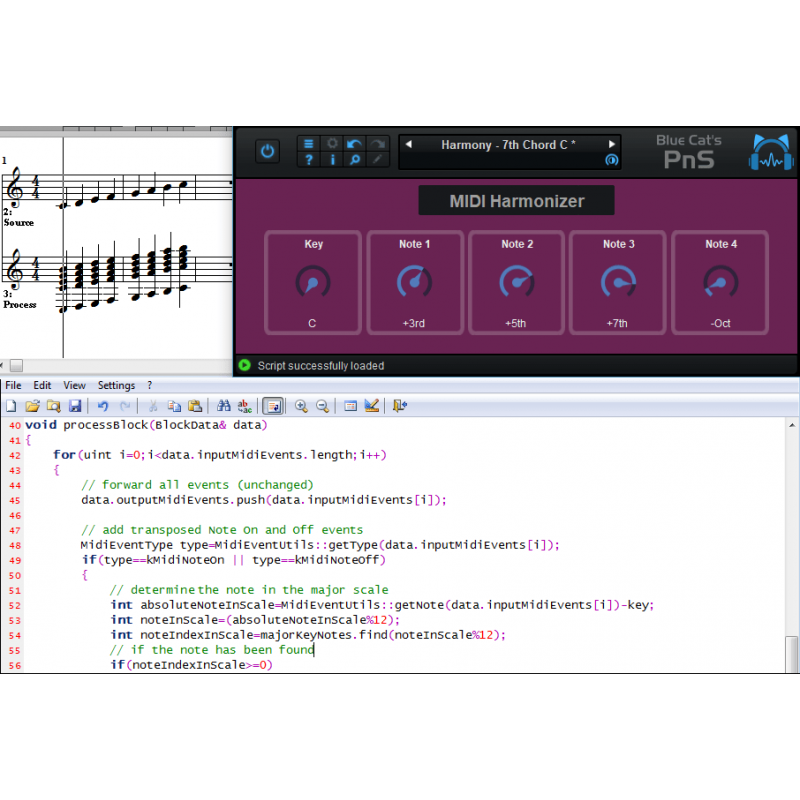This screenshot has height=800, width=800.
Task: Save the script in the editor toolbar
Action: pyautogui.click(x=75, y=405)
